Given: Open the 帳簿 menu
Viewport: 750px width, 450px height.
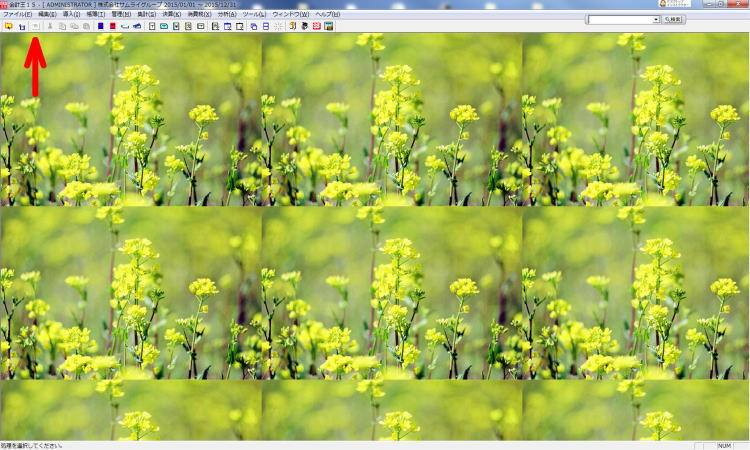Looking at the screenshot, I should 95,15.
